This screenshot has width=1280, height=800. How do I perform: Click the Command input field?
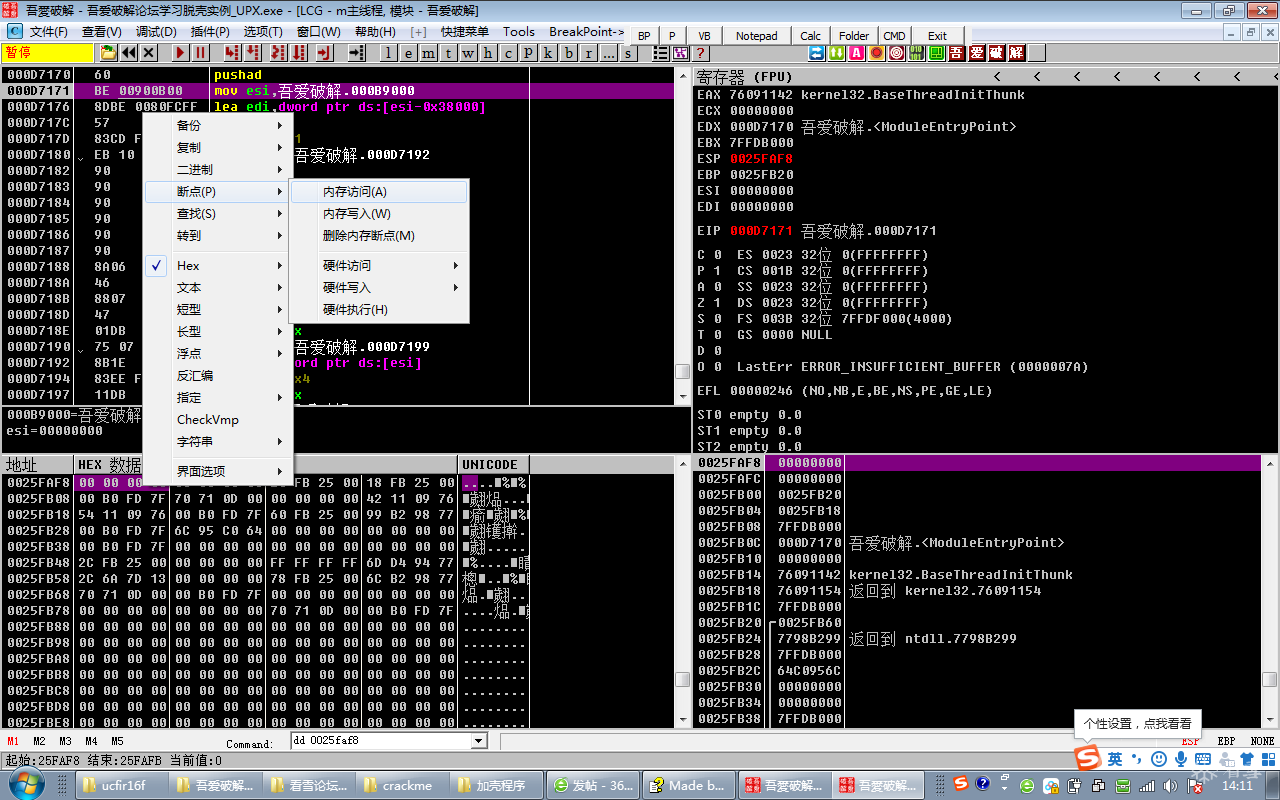click(x=380, y=741)
